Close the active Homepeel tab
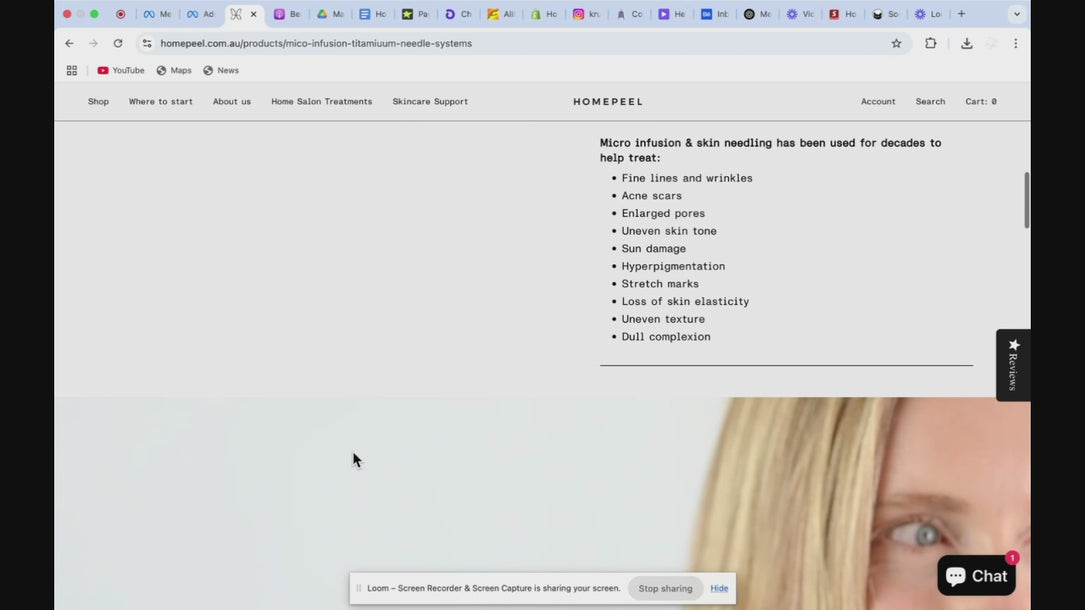The image size is (1085, 610). click(x=253, y=14)
